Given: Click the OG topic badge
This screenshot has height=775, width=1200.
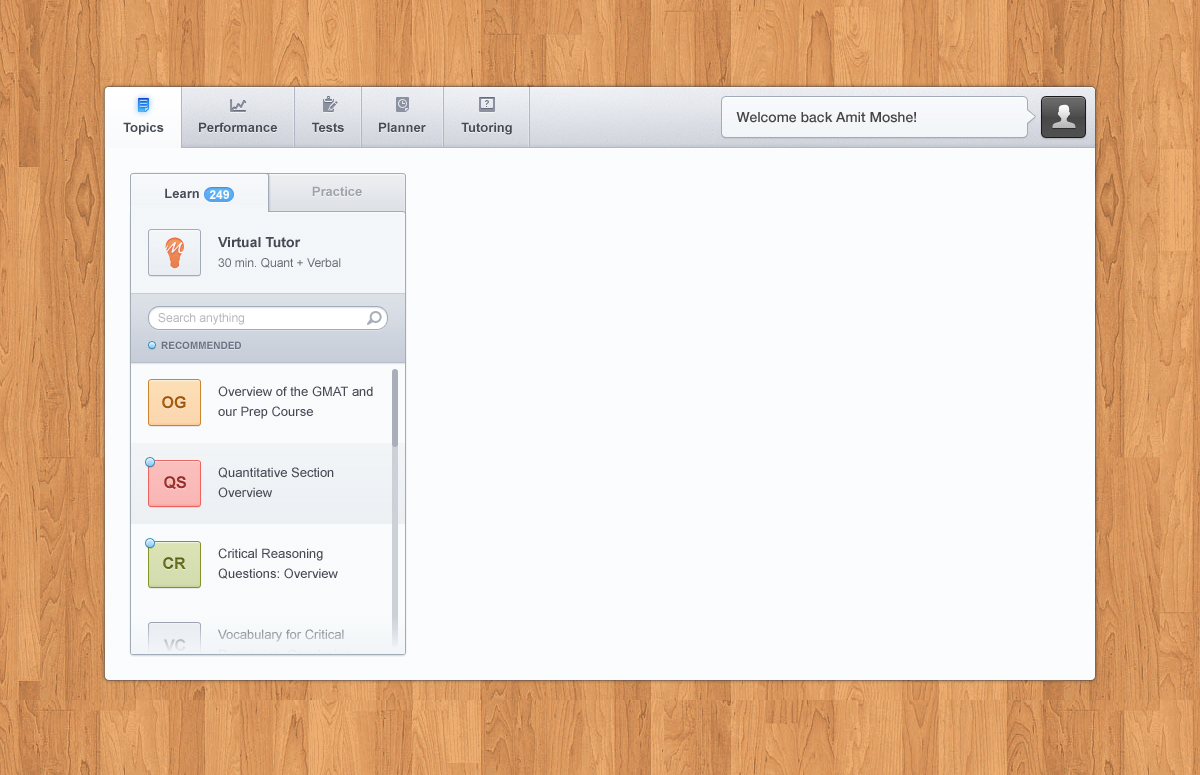Looking at the screenshot, I should 174,402.
